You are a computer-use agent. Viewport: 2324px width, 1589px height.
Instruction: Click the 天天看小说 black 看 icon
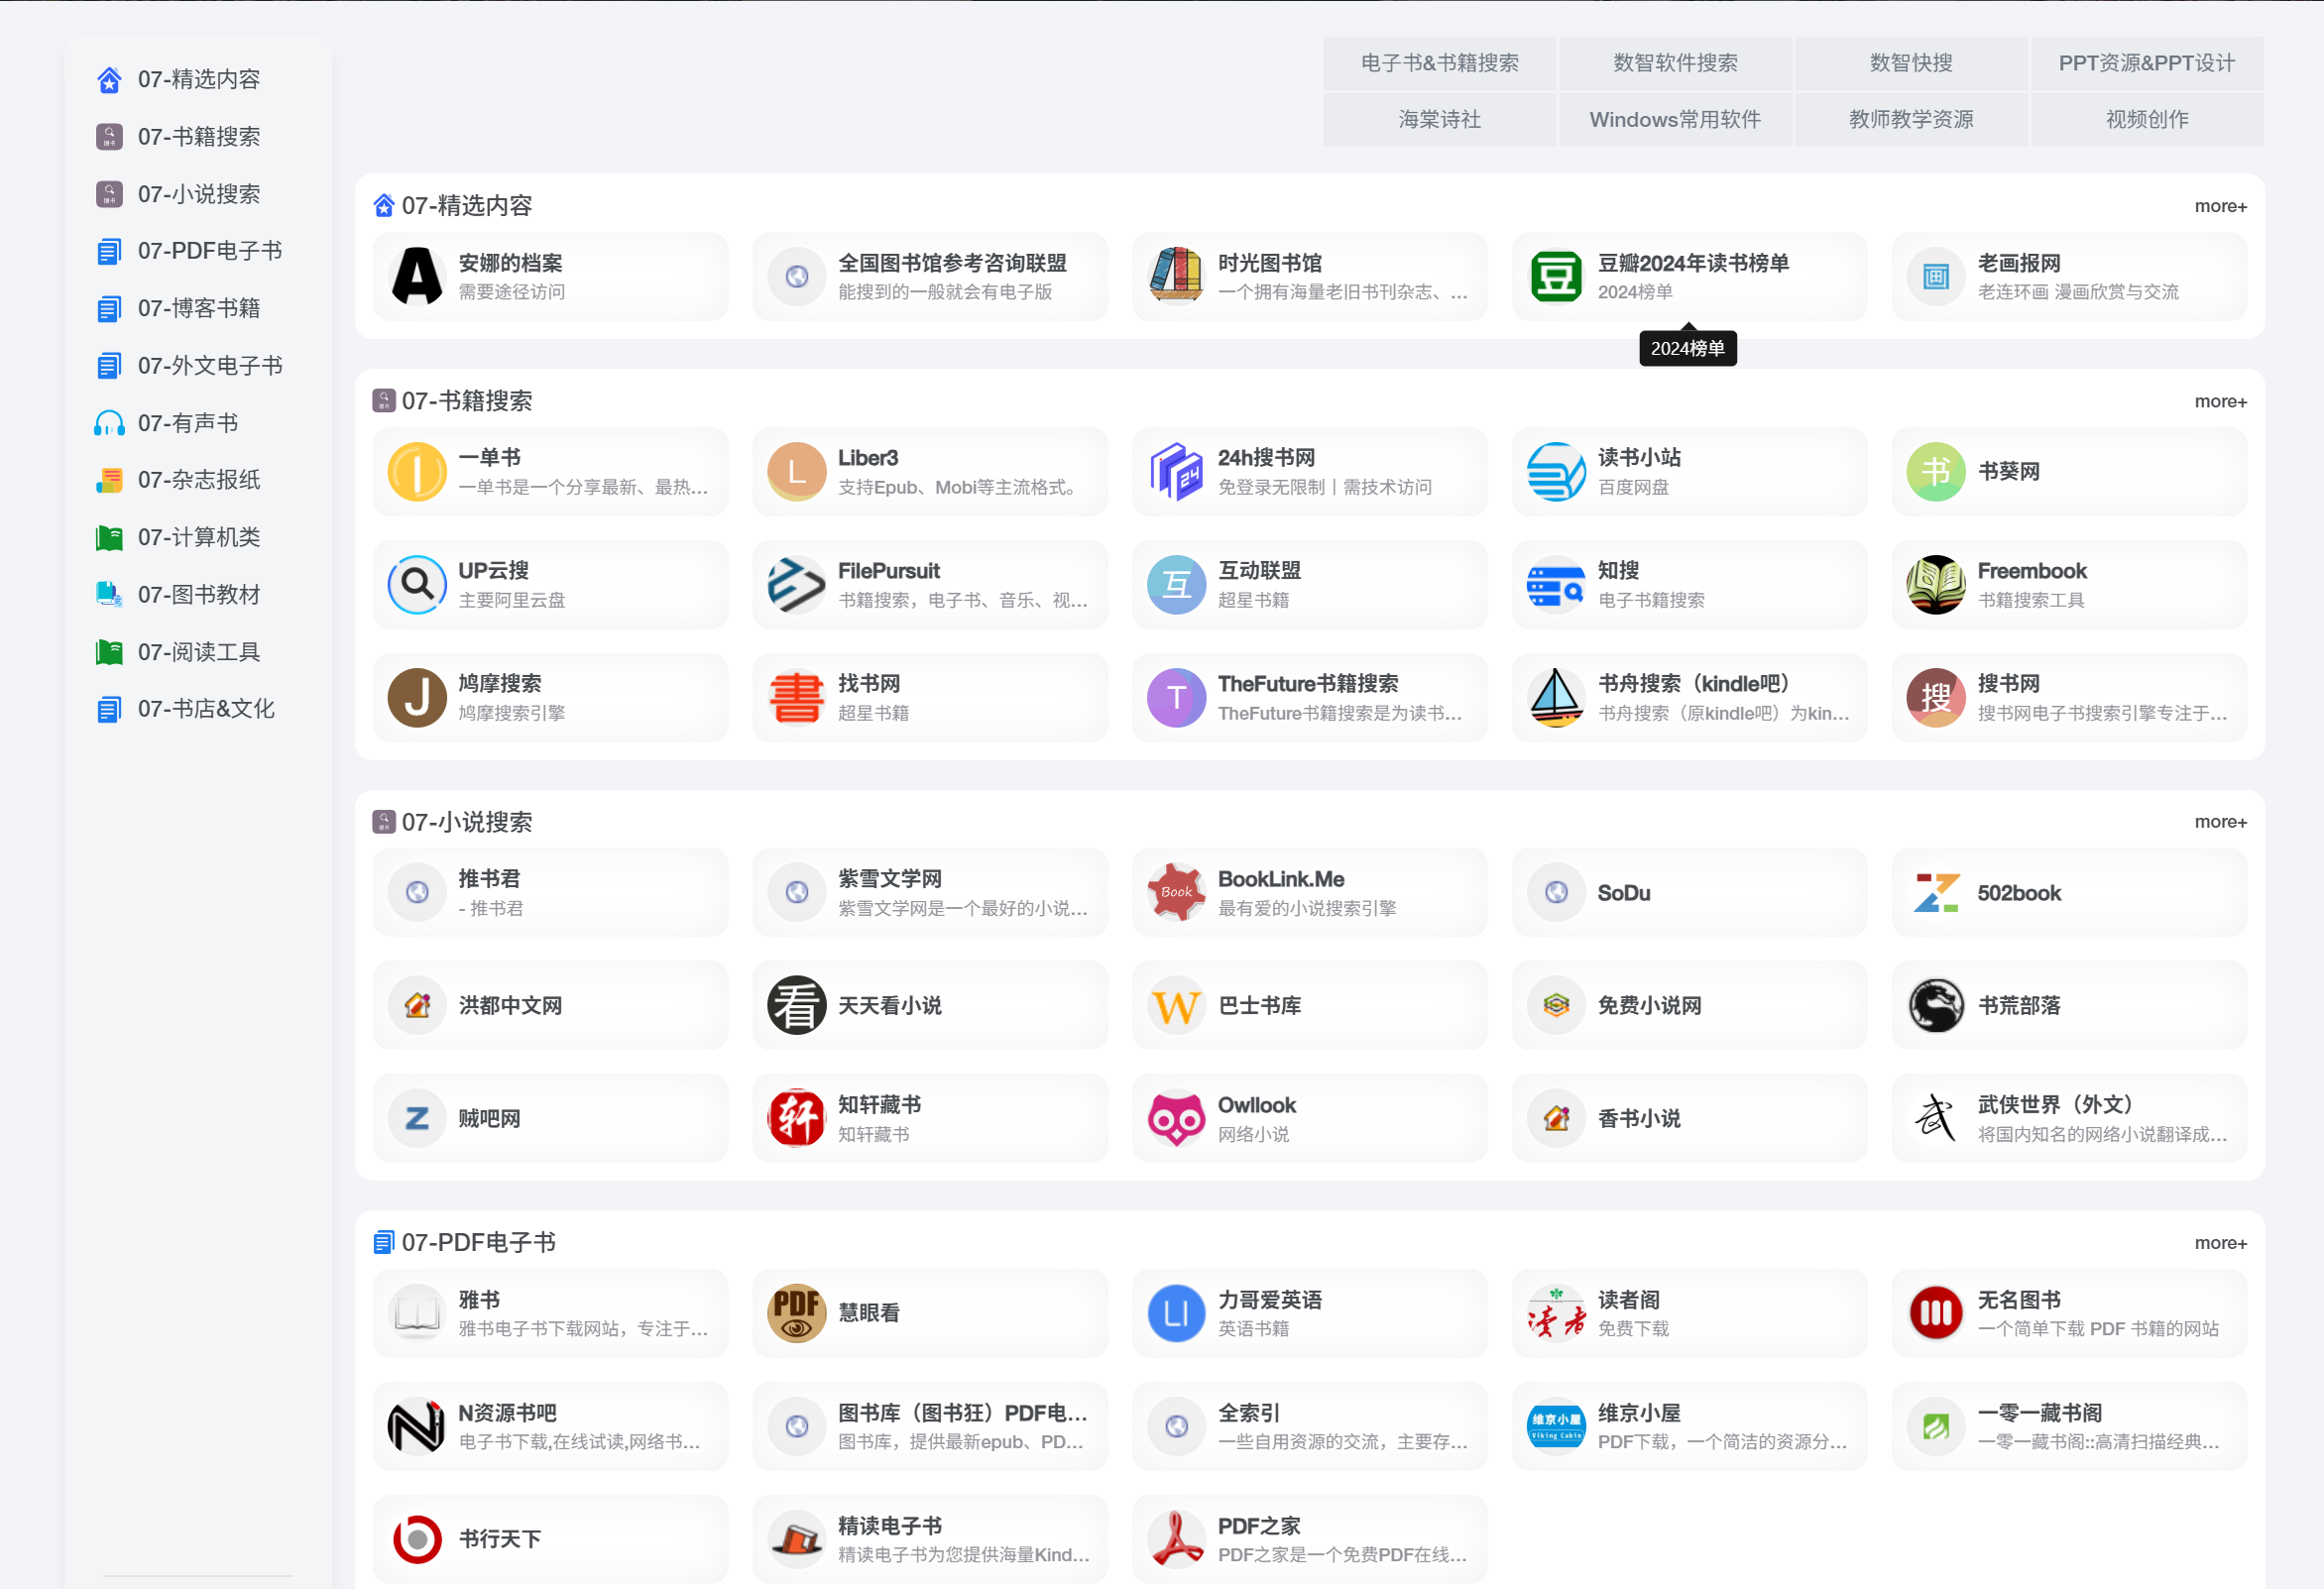point(797,1006)
